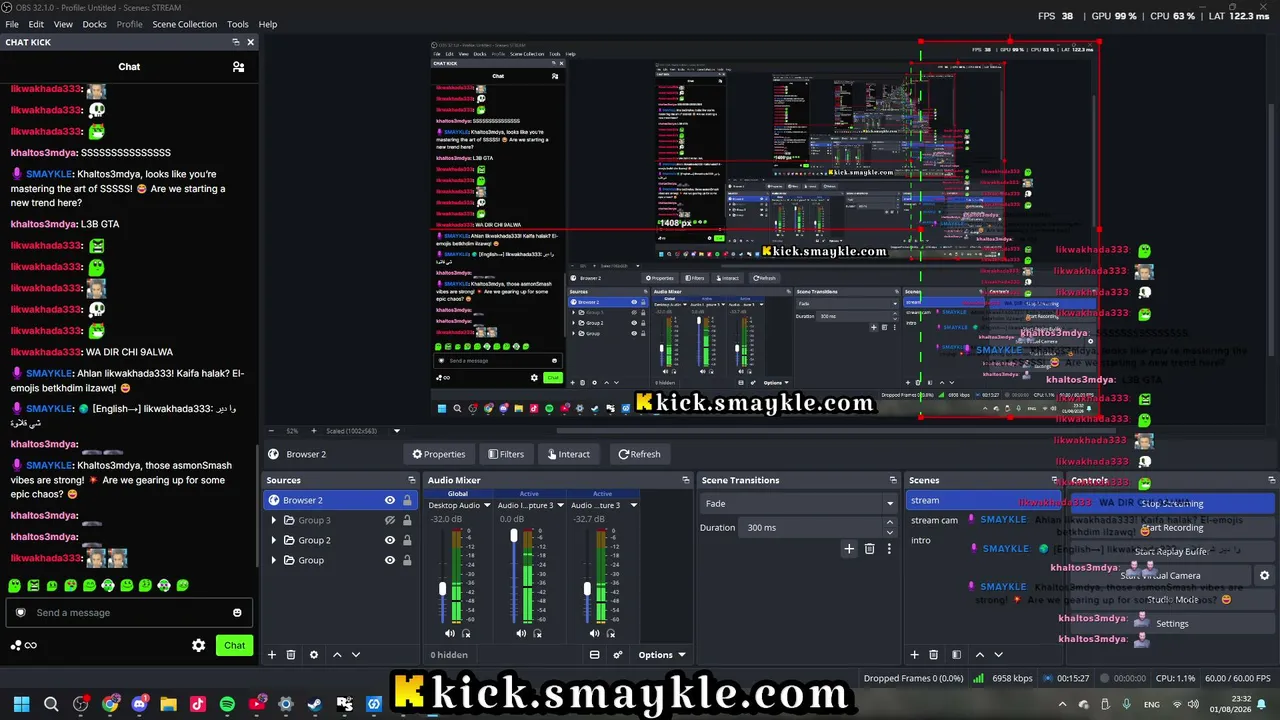Toggle lock on Browser 2 source

tap(407, 500)
